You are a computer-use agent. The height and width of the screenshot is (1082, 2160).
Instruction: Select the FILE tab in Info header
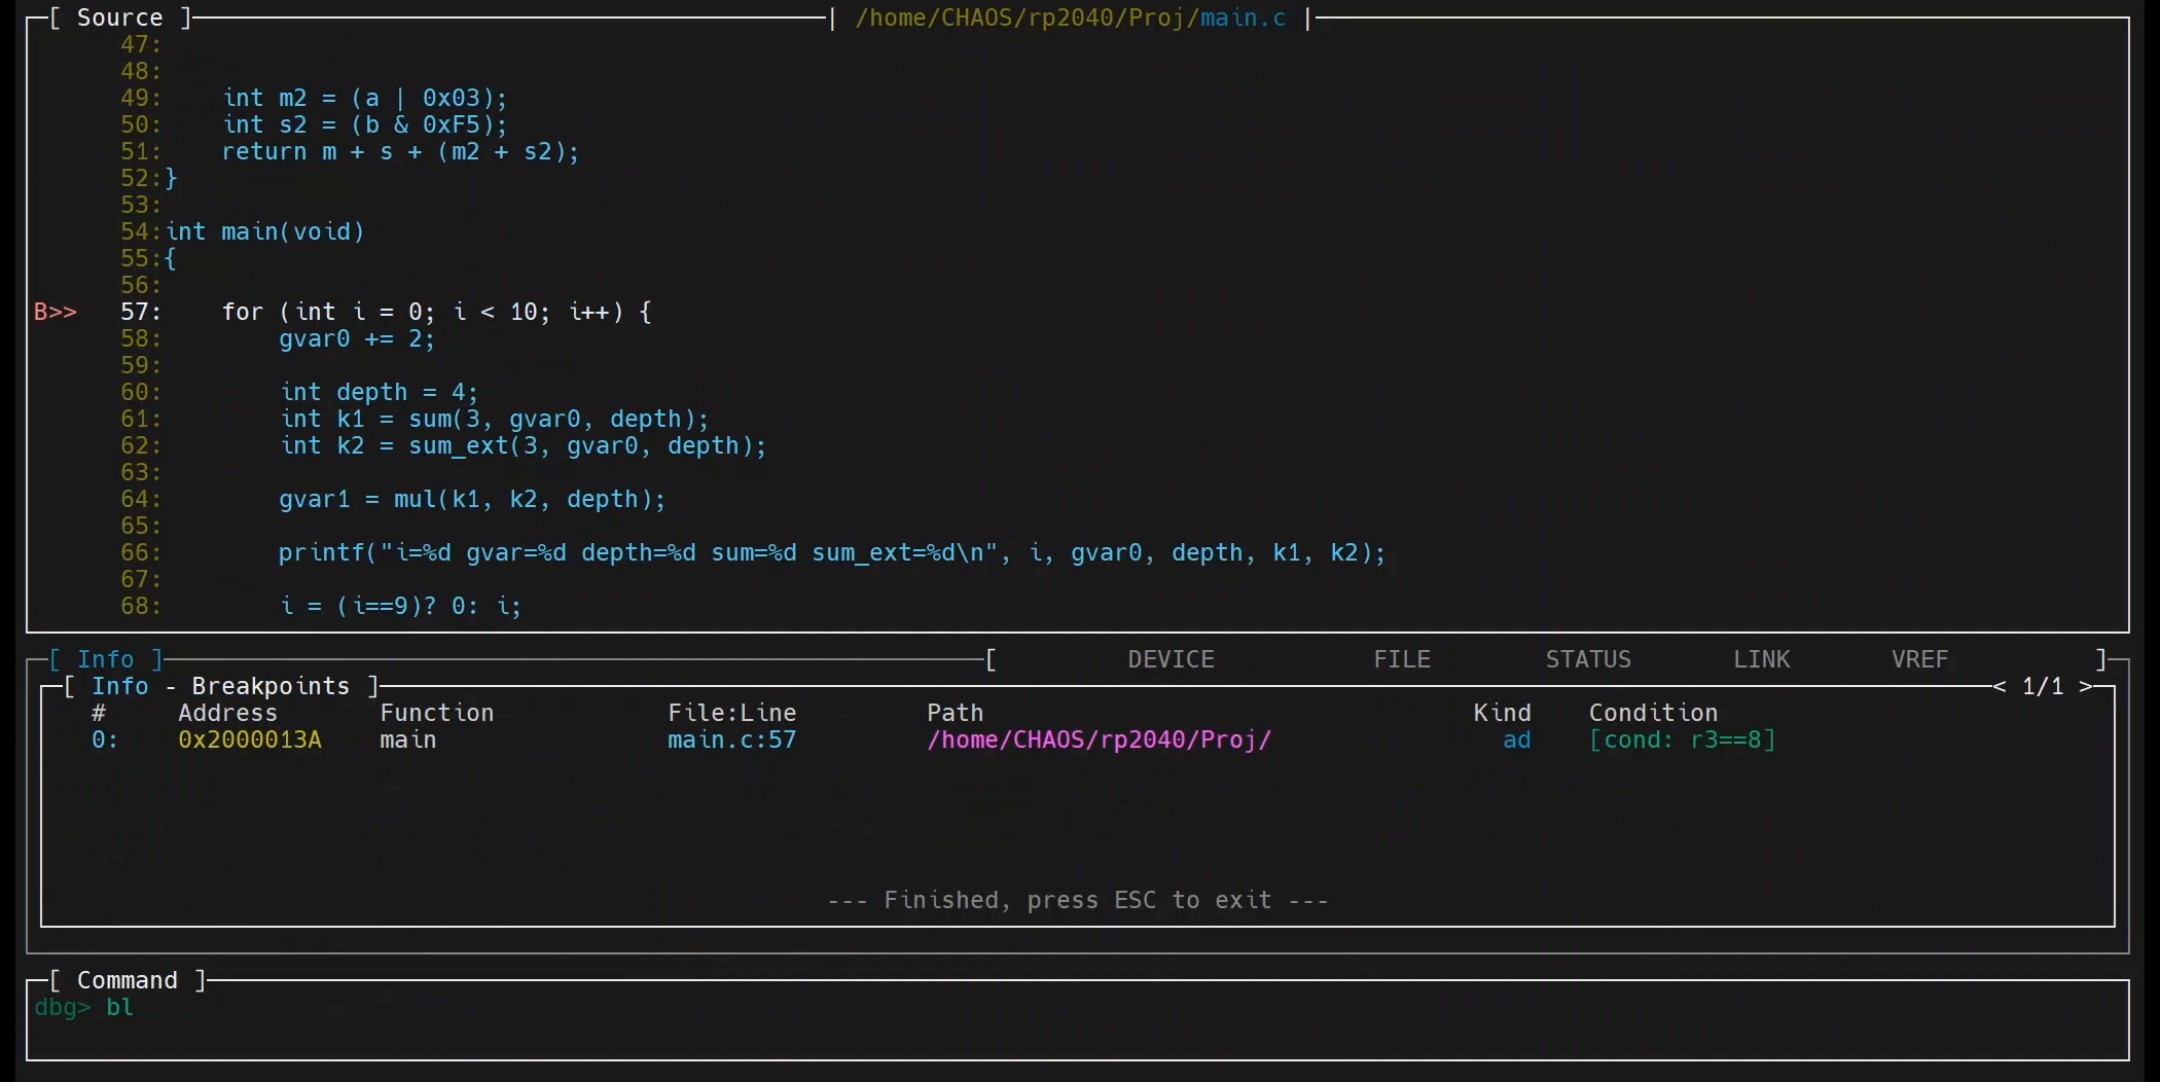[1401, 660]
